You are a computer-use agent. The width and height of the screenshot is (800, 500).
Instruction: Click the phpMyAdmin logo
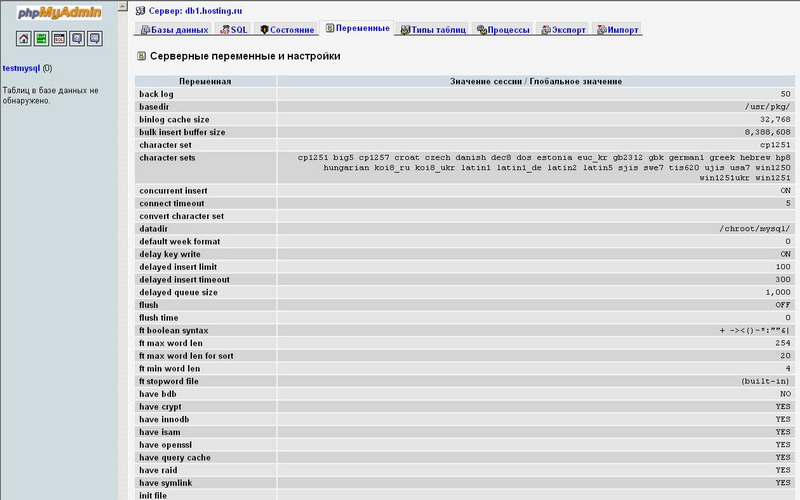click(x=59, y=12)
